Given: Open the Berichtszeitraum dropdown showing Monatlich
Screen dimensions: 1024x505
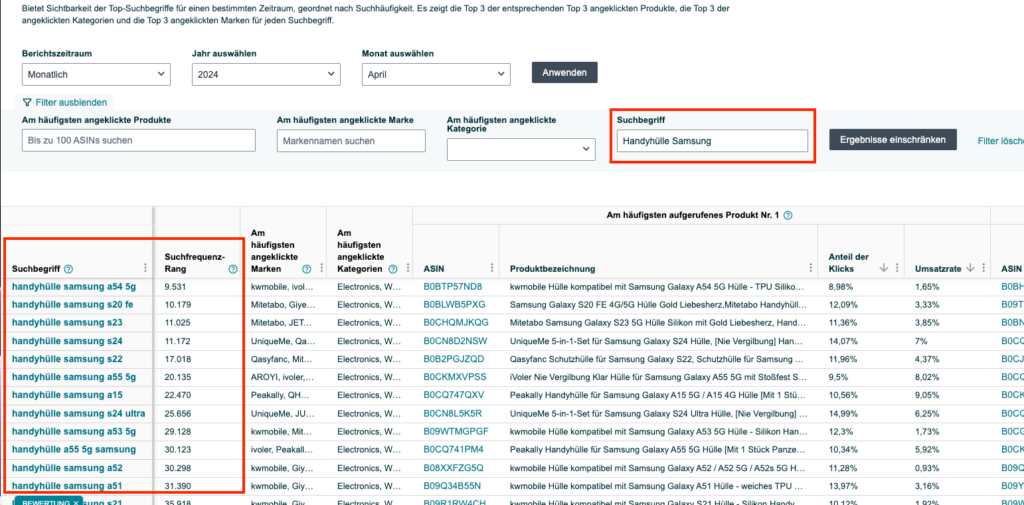Looking at the screenshot, I should tap(96, 74).
